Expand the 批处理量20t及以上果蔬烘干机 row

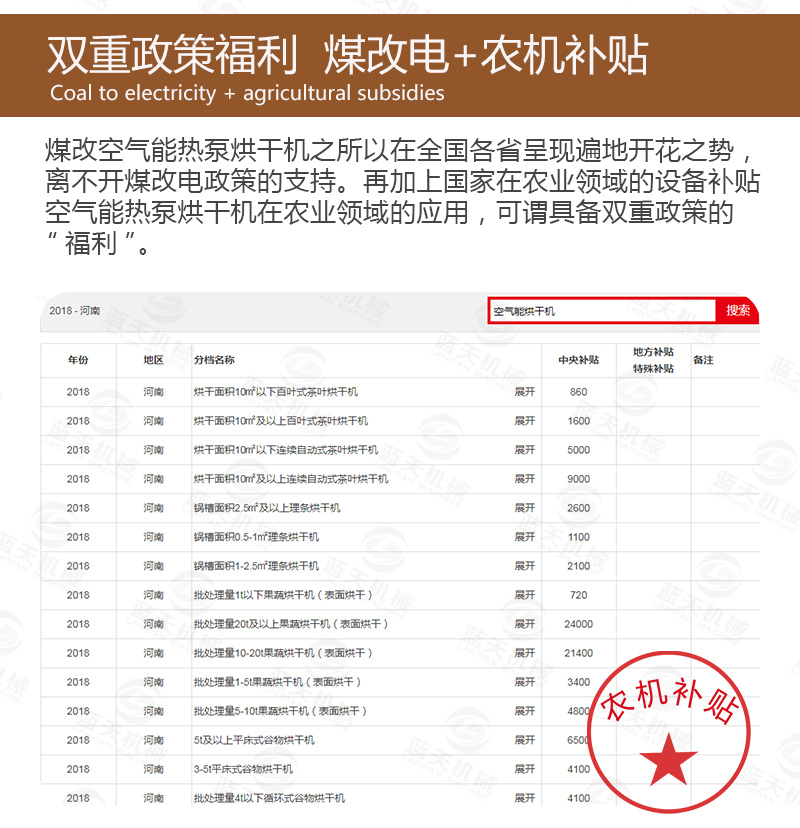point(523,625)
